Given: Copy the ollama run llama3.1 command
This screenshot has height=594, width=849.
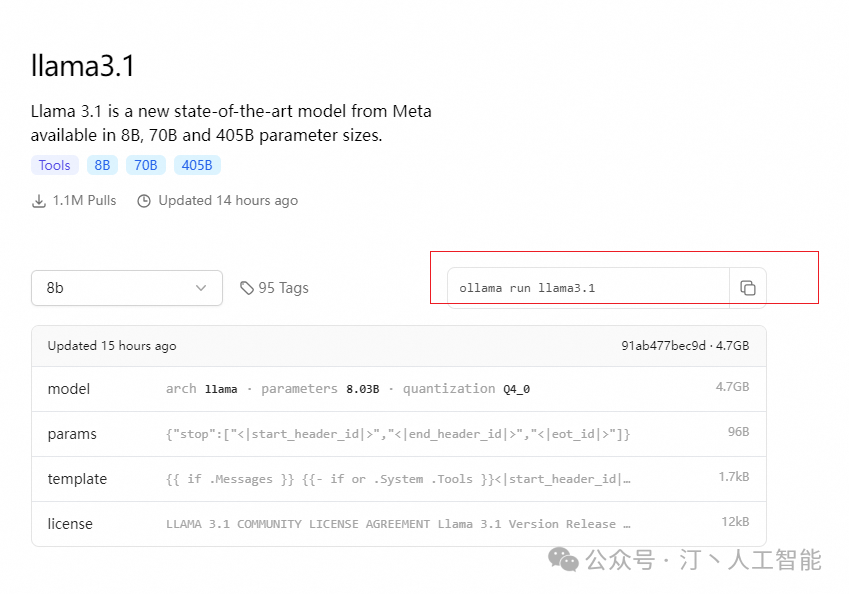Looking at the screenshot, I should [747, 288].
